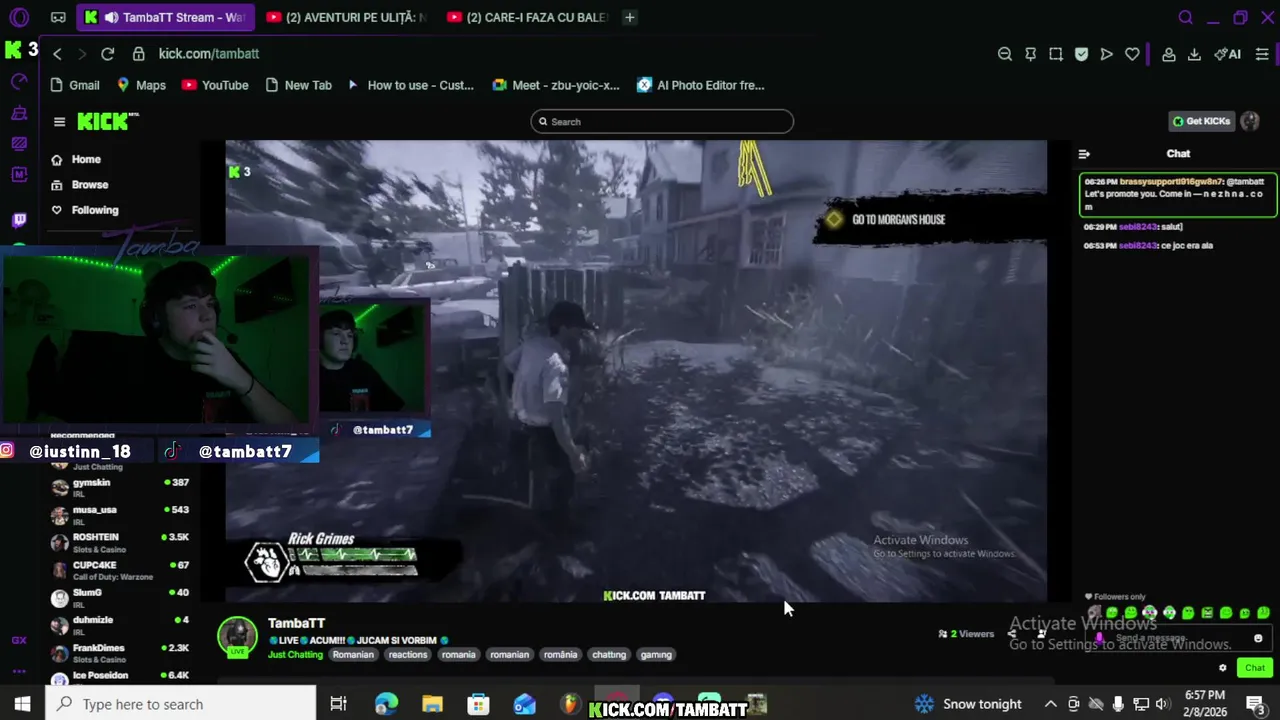Screen dimensions: 1280x720
Task: Collapse the chat panel
Action: point(1084,154)
